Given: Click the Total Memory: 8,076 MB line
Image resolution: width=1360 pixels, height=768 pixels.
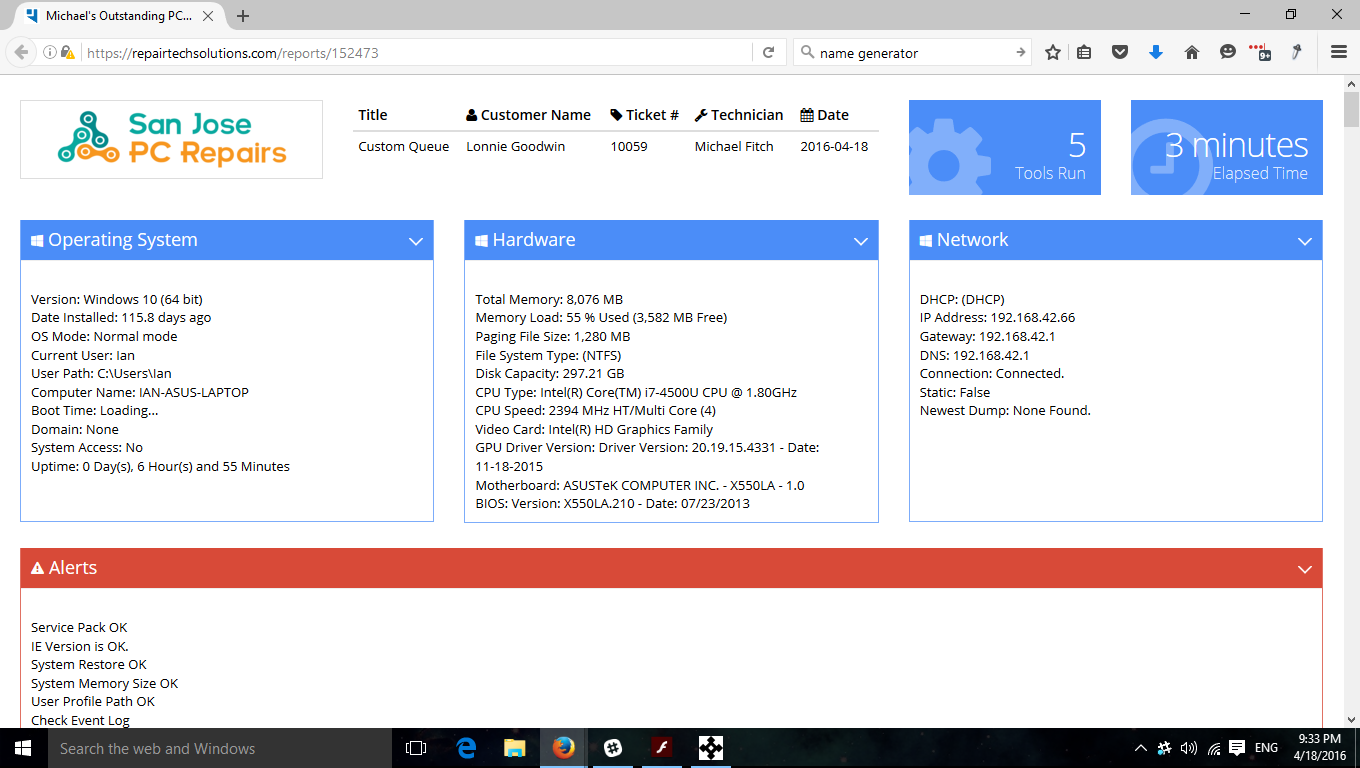Looking at the screenshot, I should (549, 299).
